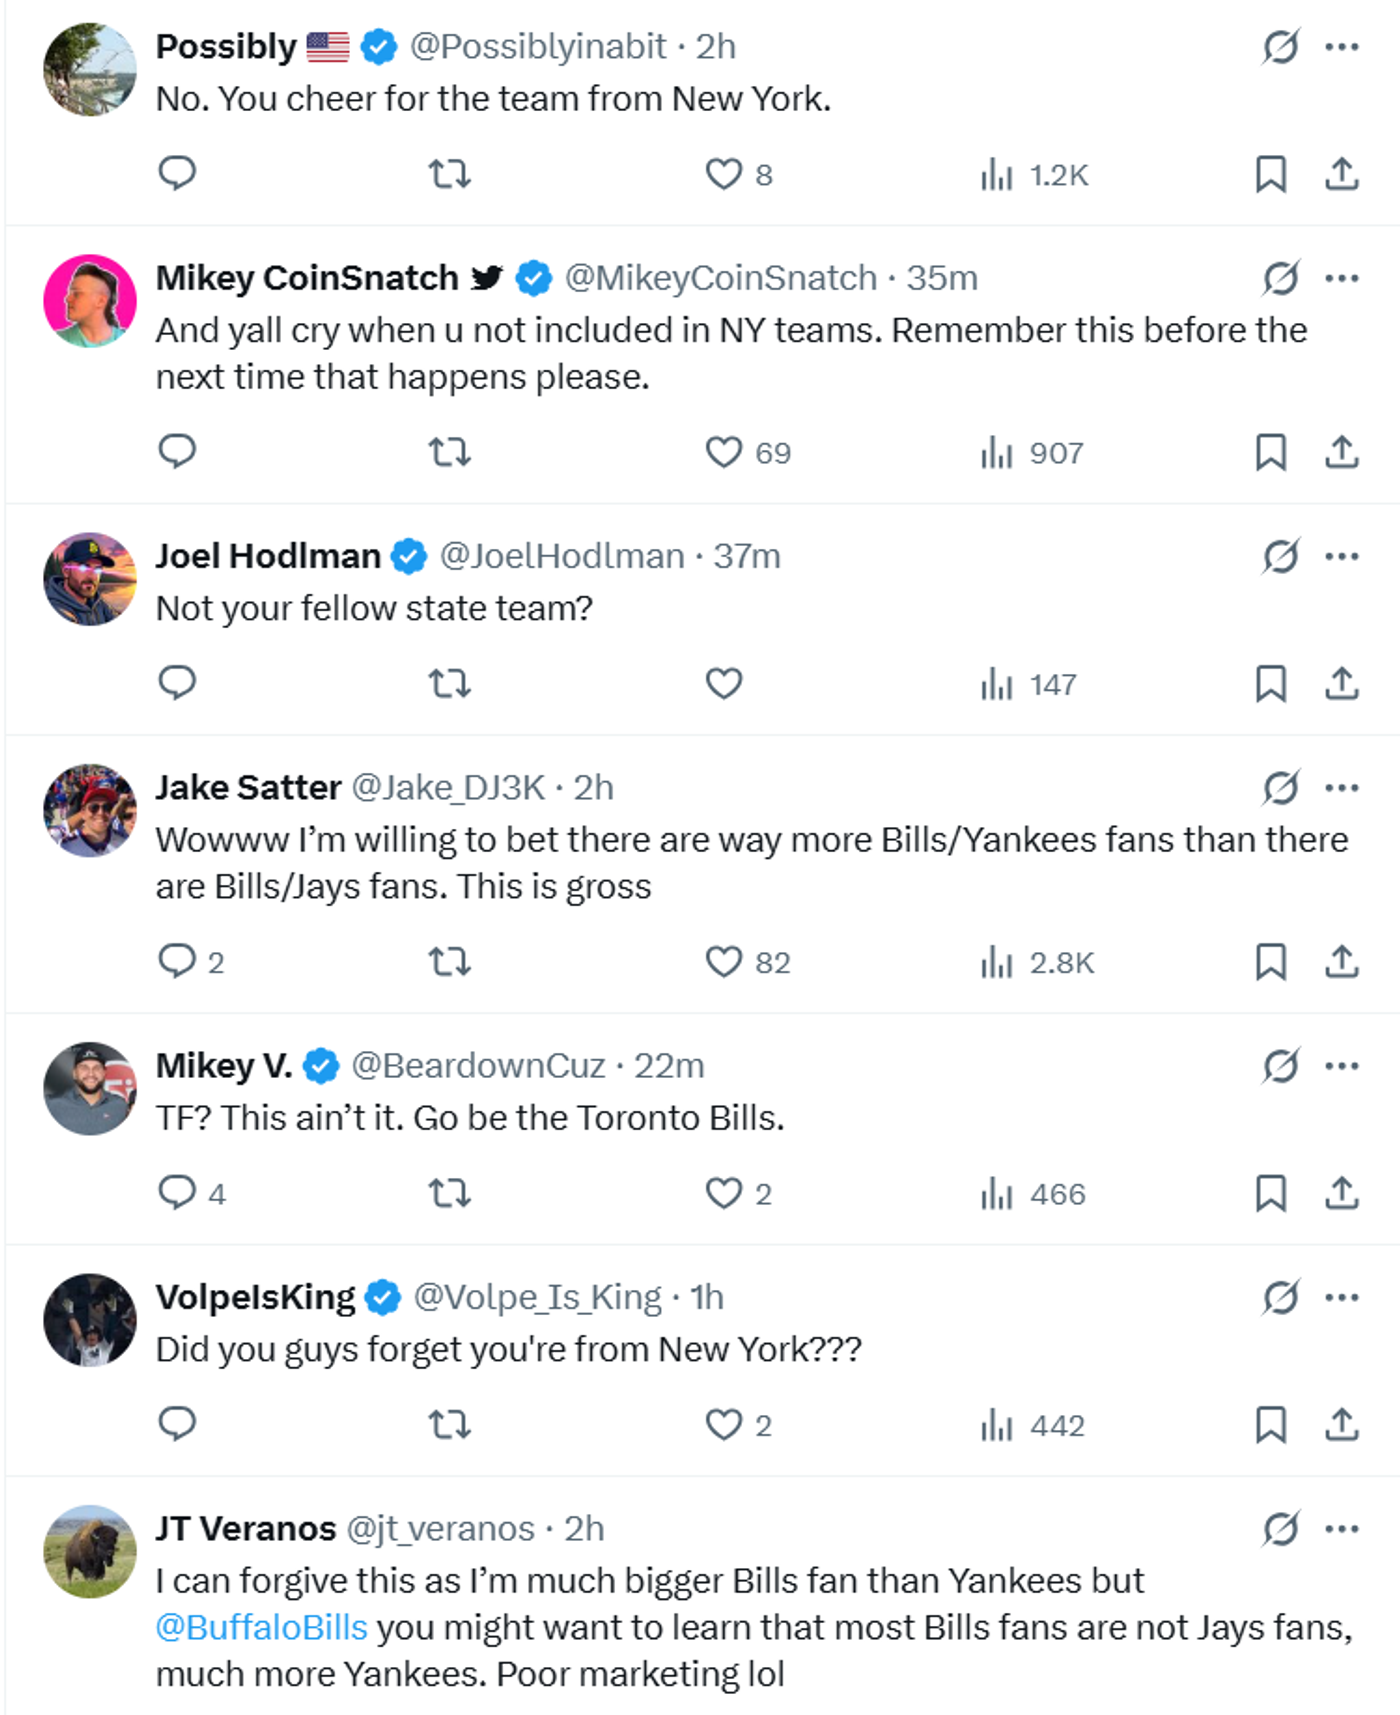
Task: Share Mikey V.'s Toronto Bills tweet
Action: point(1341,1193)
